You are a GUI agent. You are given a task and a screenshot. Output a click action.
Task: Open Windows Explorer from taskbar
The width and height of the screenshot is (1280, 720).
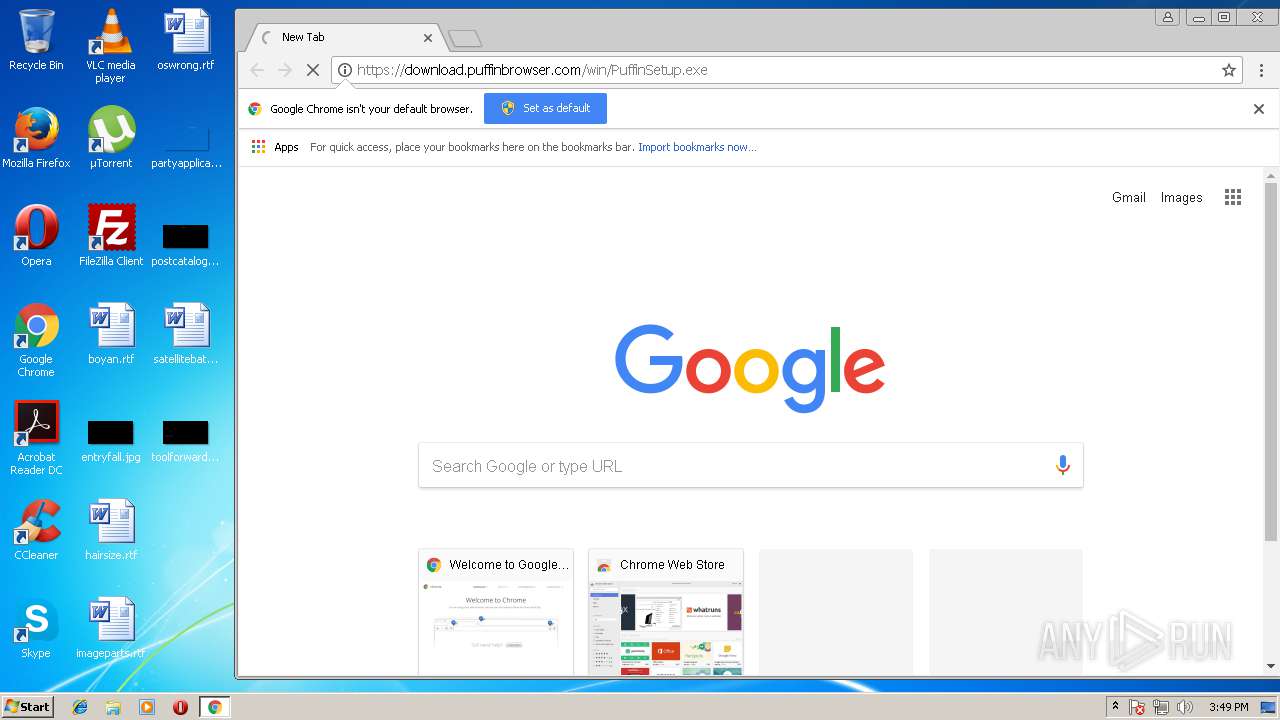113,707
